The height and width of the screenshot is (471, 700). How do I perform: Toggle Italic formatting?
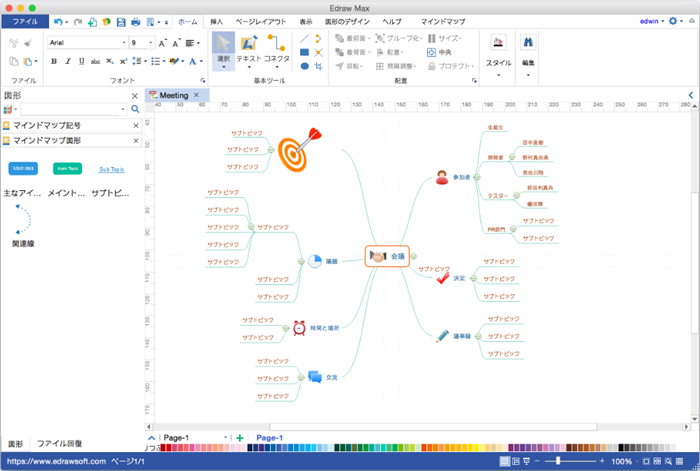(67, 62)
